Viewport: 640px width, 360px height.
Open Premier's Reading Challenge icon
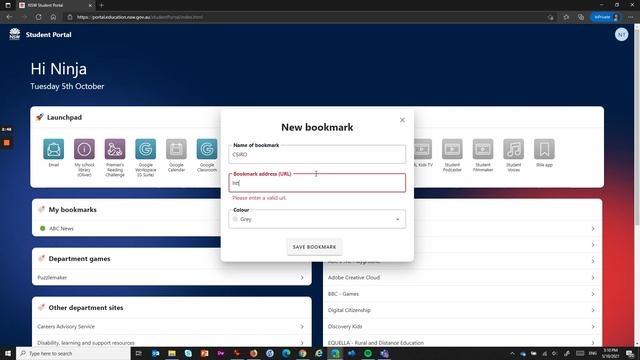(x=115, y=149)
